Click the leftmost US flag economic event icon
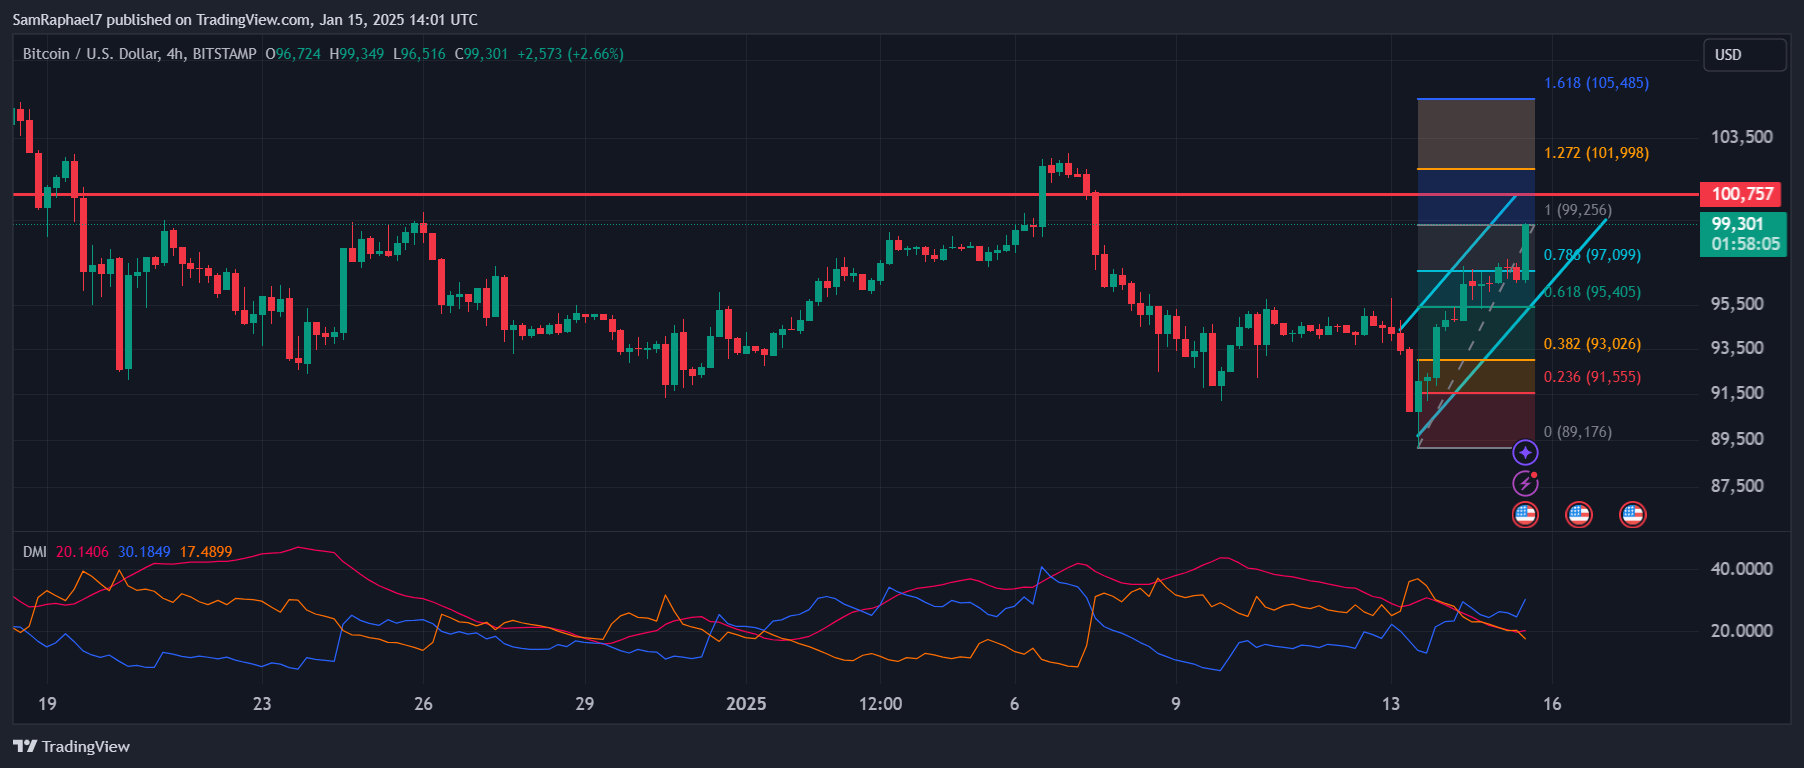Image resolution: width=1804 pixels, height=768 pixels. pyautogui.click(x=1525, y=515)
